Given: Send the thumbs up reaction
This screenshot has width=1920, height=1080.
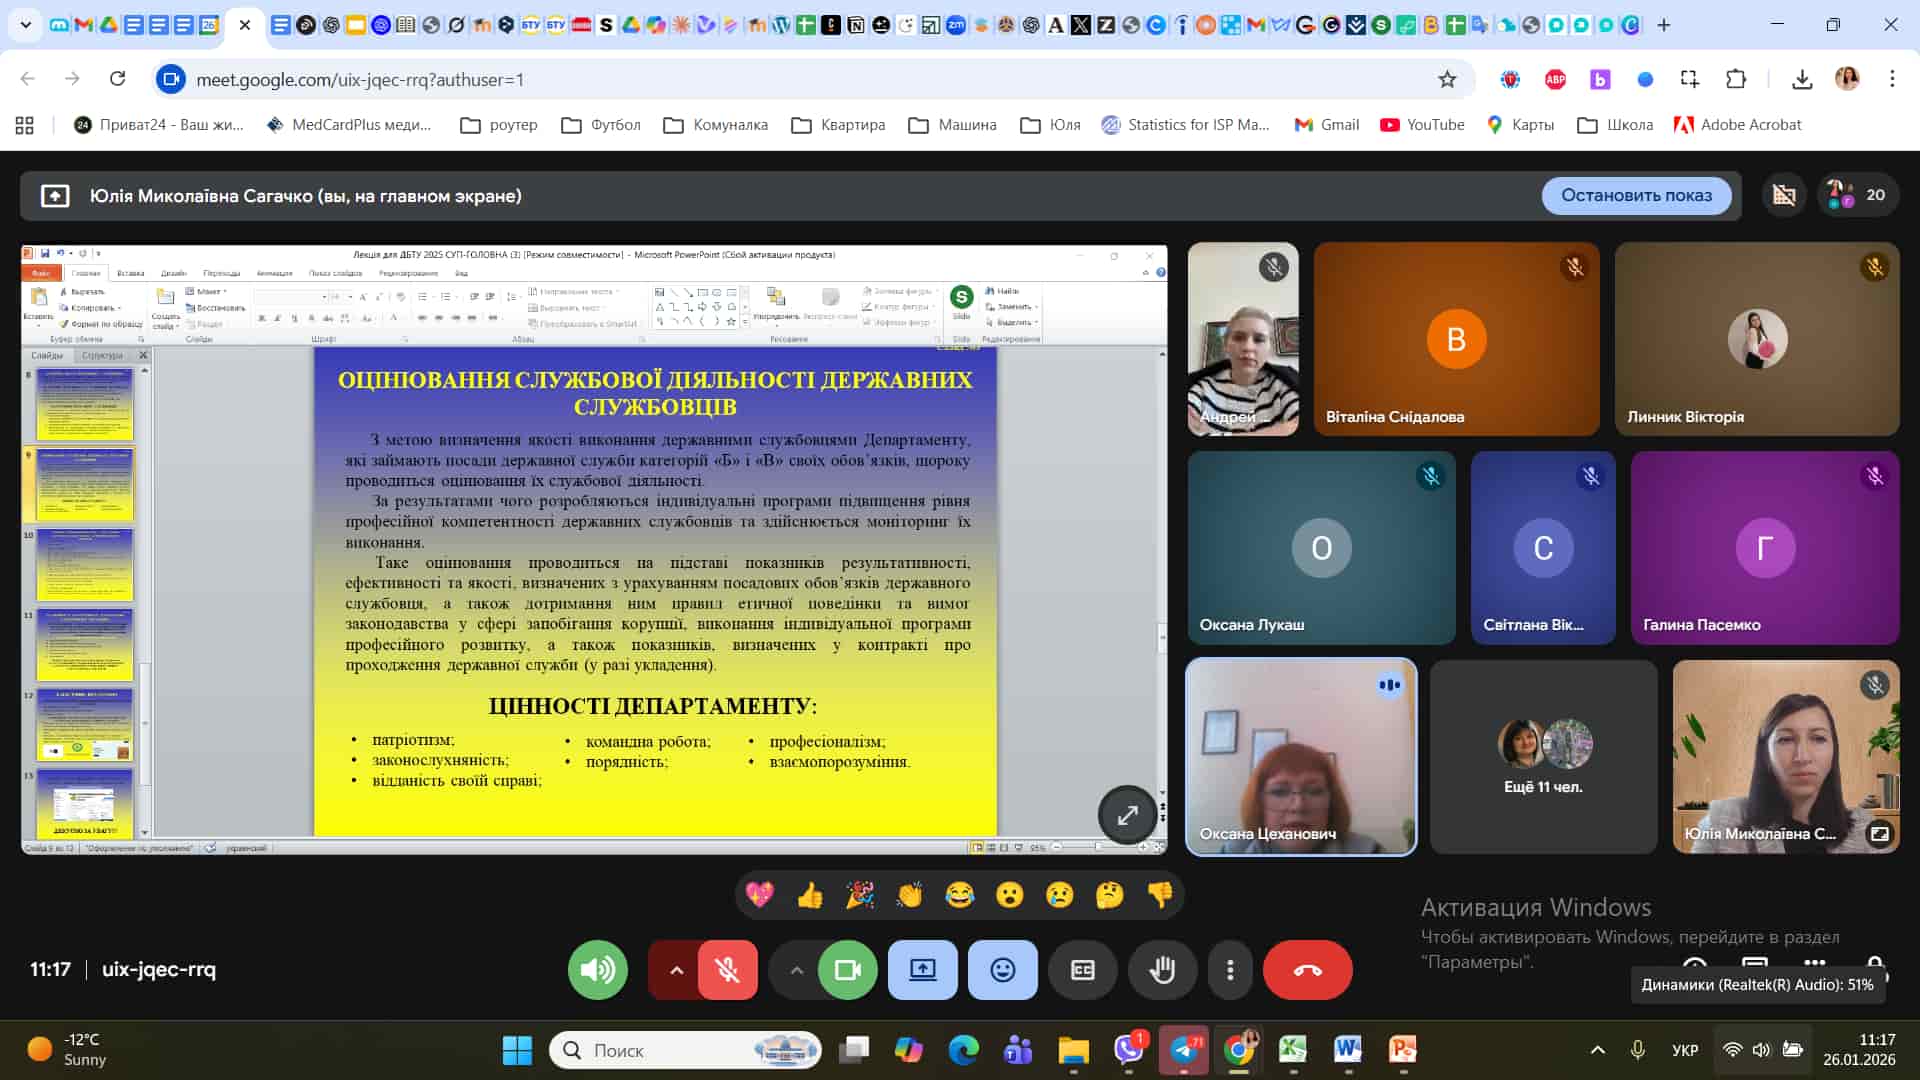Looking at the screenshot, I should point(809,895).
